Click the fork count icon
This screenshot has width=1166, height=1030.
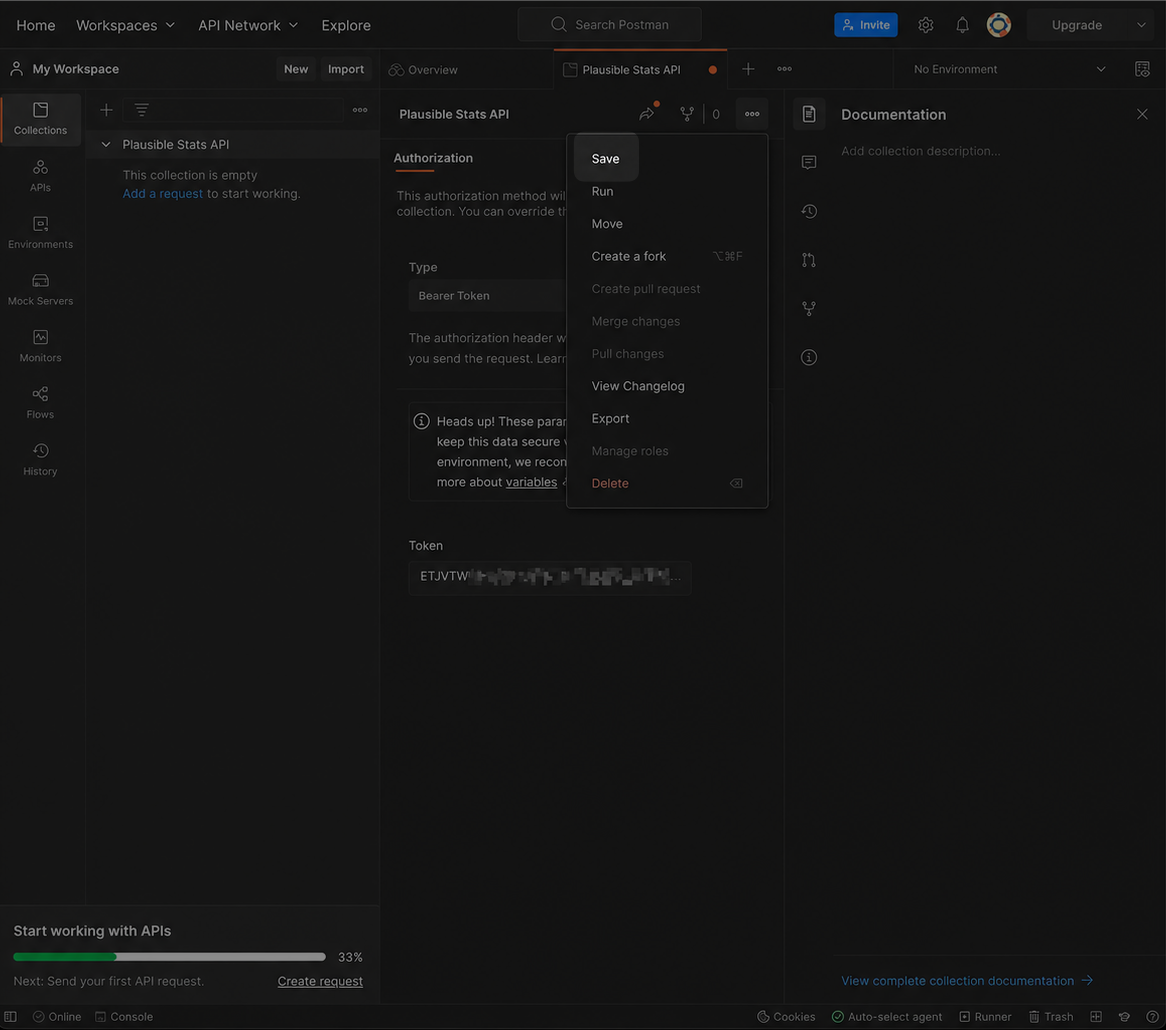click(x=687, y=114)
